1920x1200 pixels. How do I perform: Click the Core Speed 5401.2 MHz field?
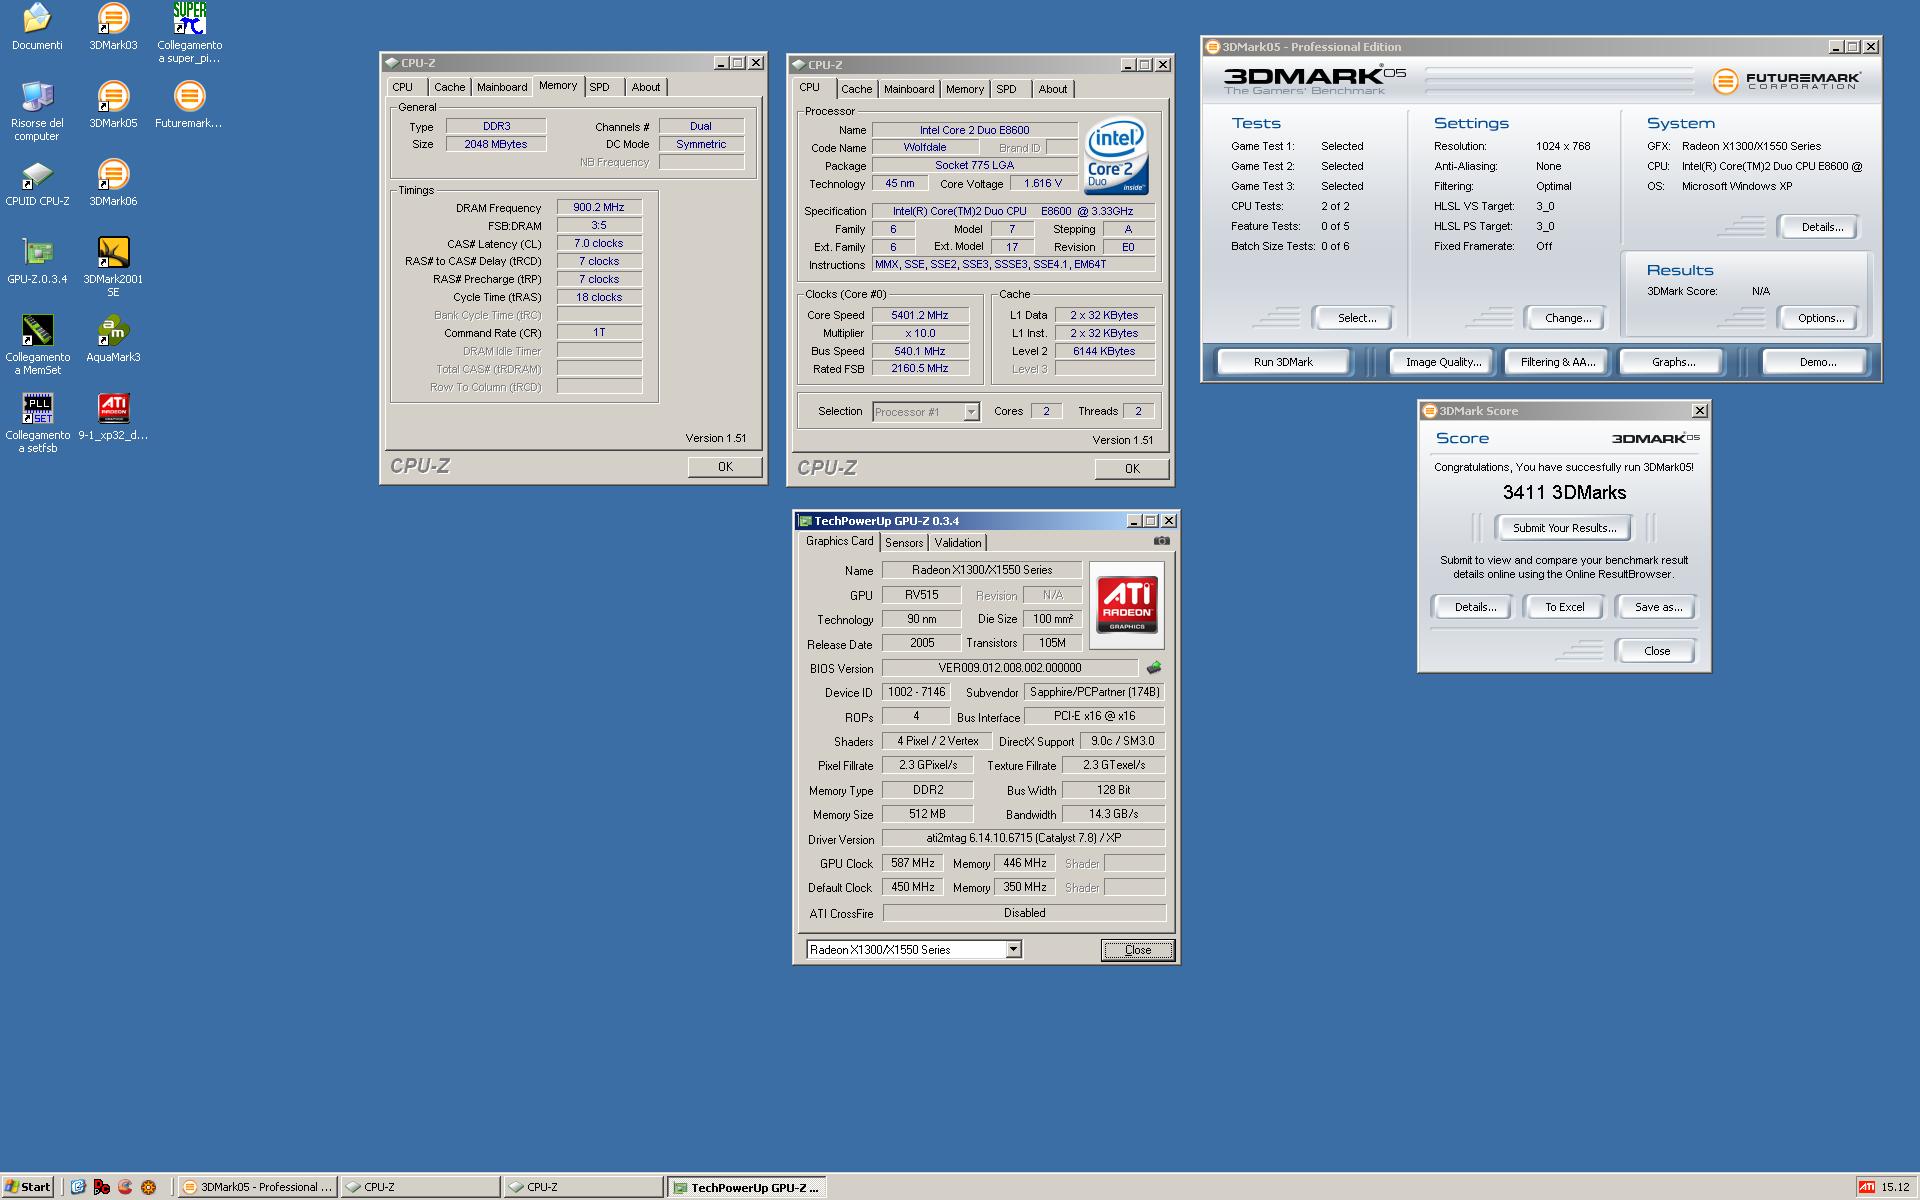click(920, 315)
